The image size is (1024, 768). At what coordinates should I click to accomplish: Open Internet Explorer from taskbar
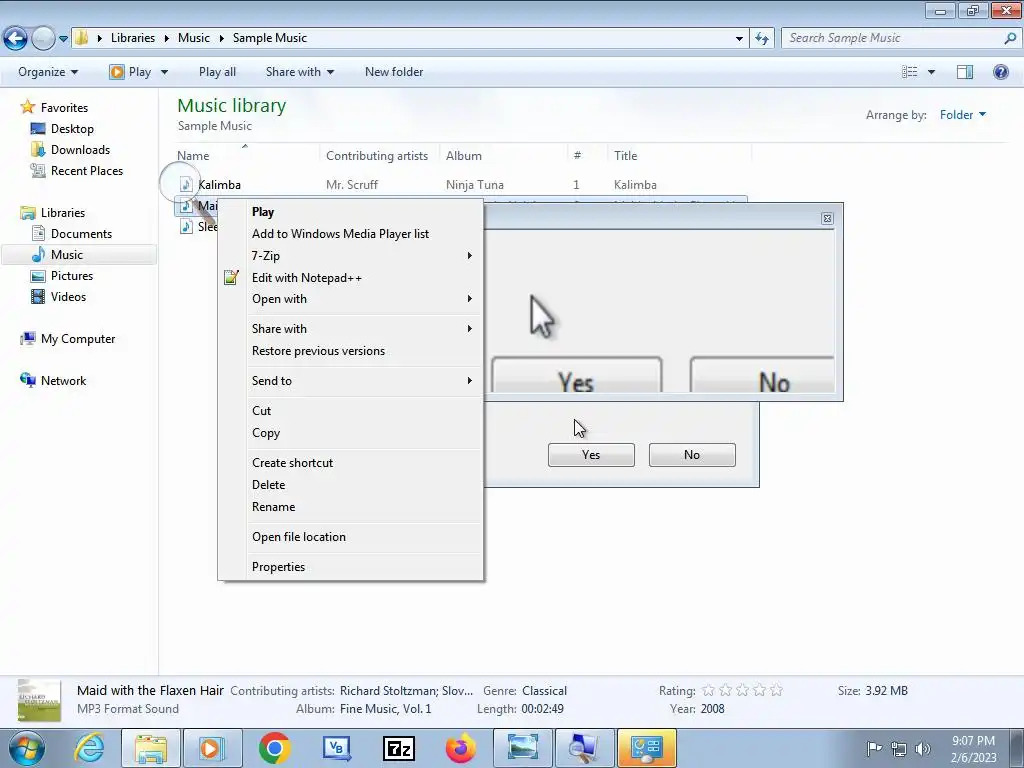click(x=89, y=748)
